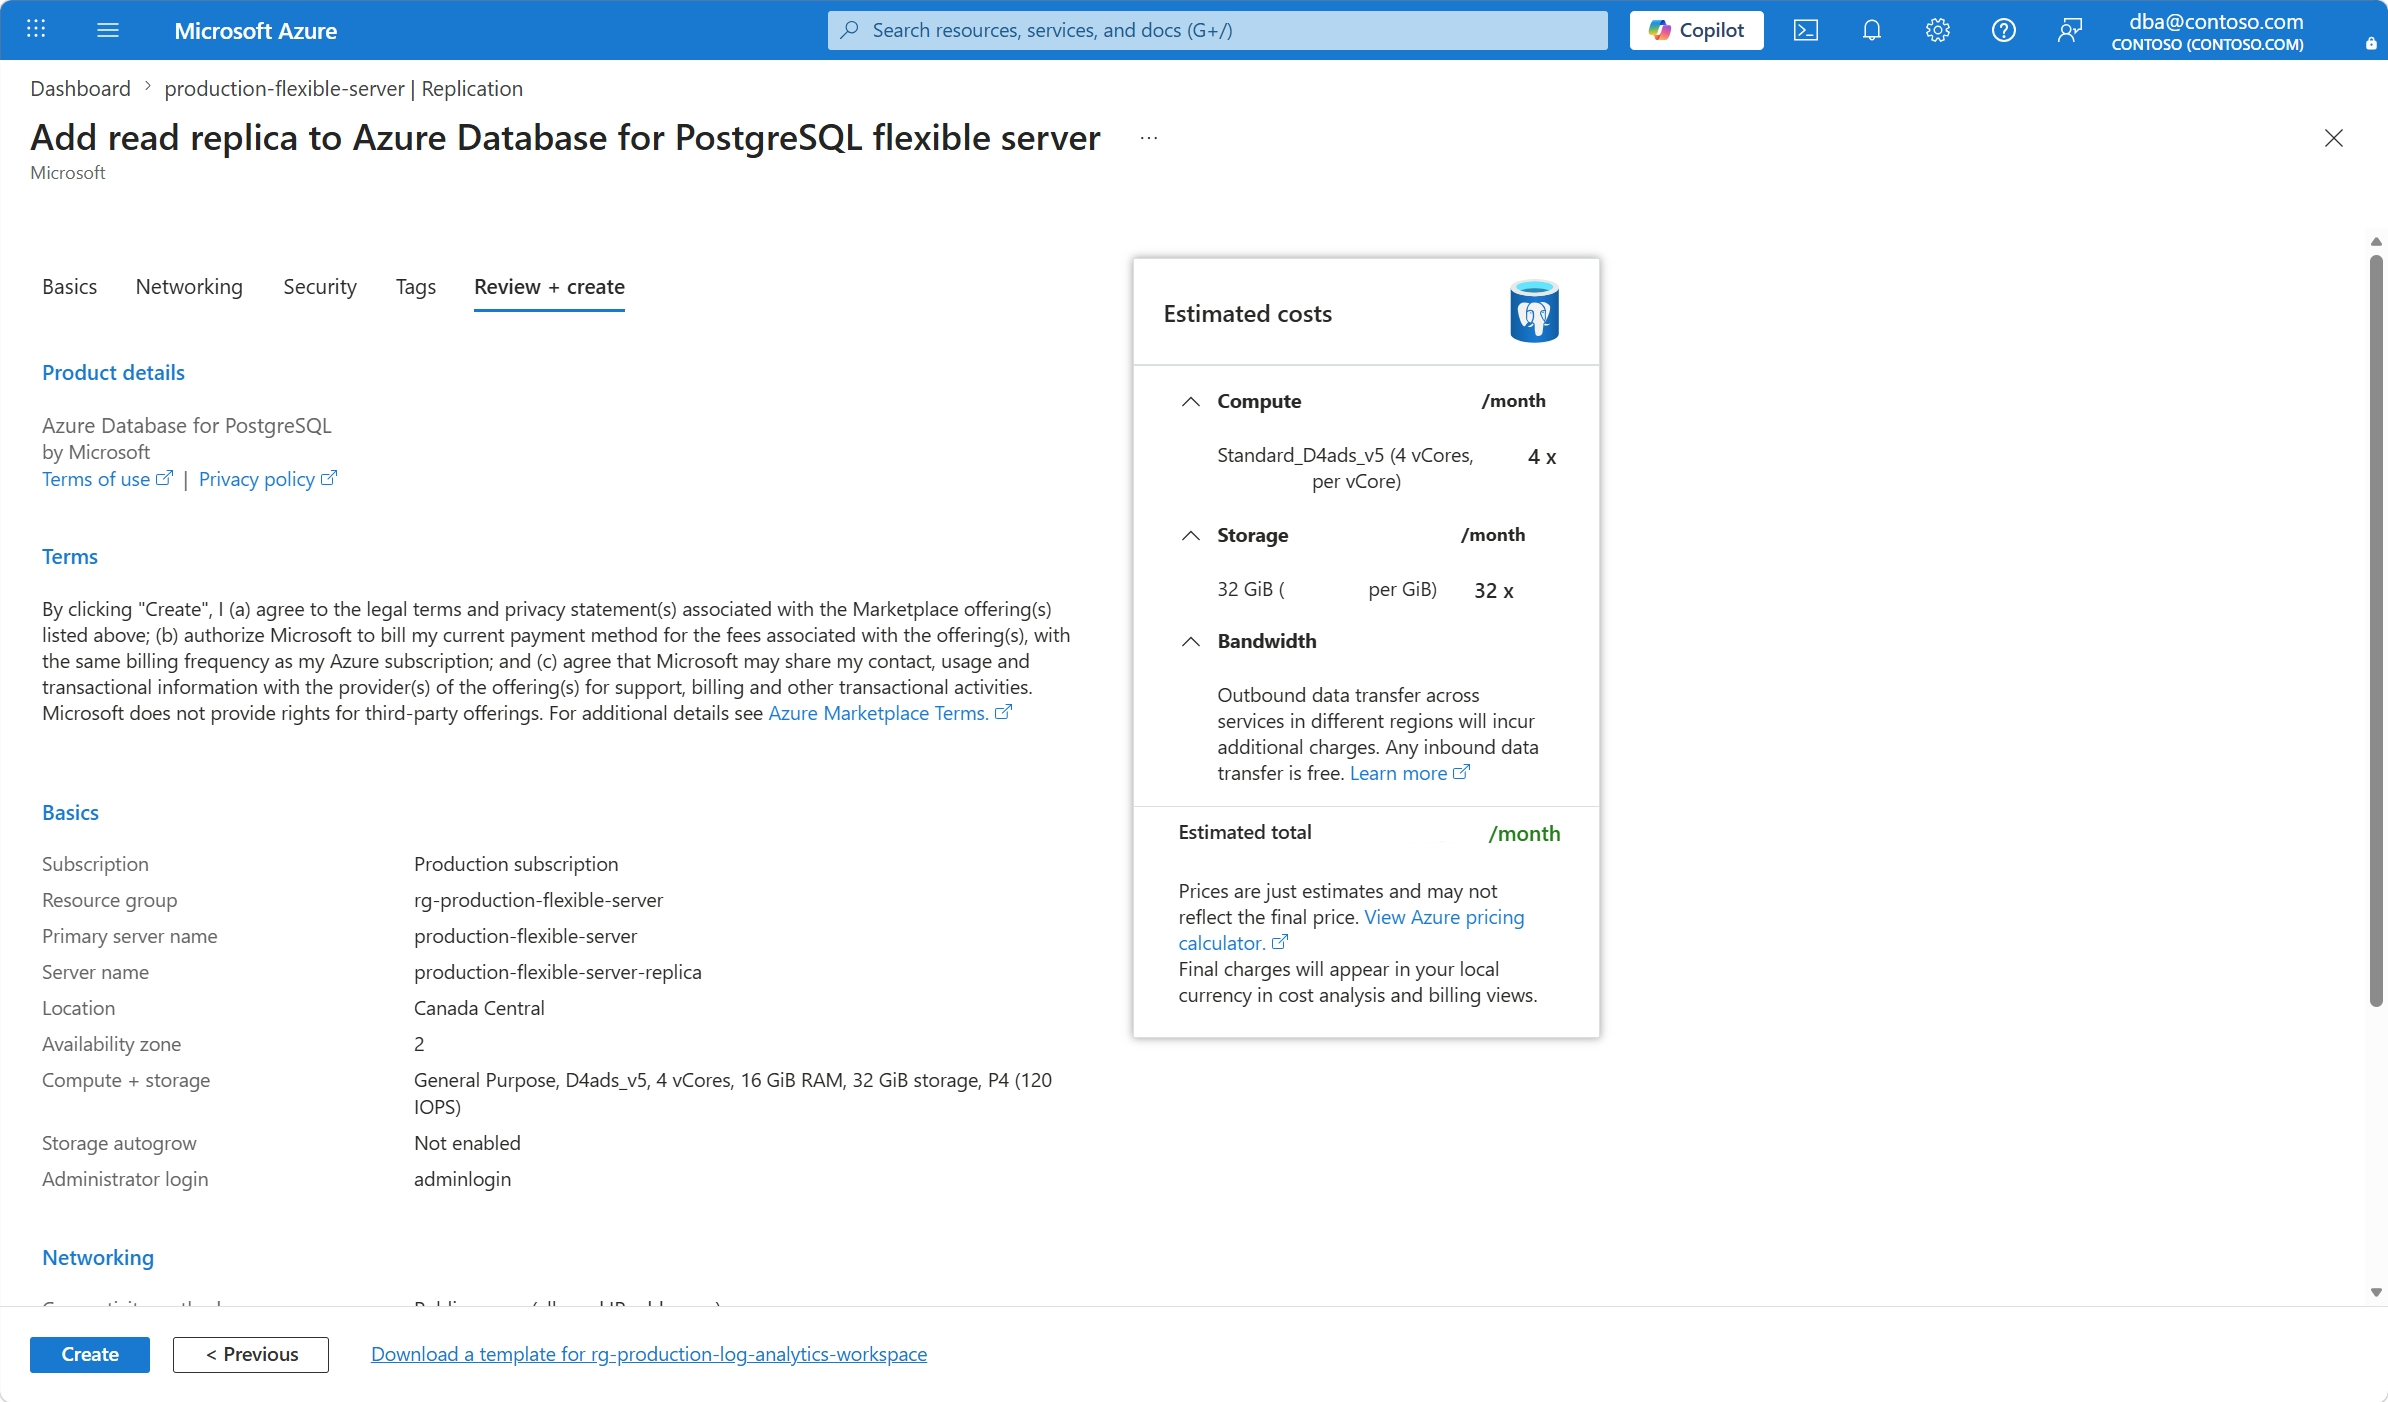Open the Download a template link
Screen dimensions: 2388x1402
649,1354
